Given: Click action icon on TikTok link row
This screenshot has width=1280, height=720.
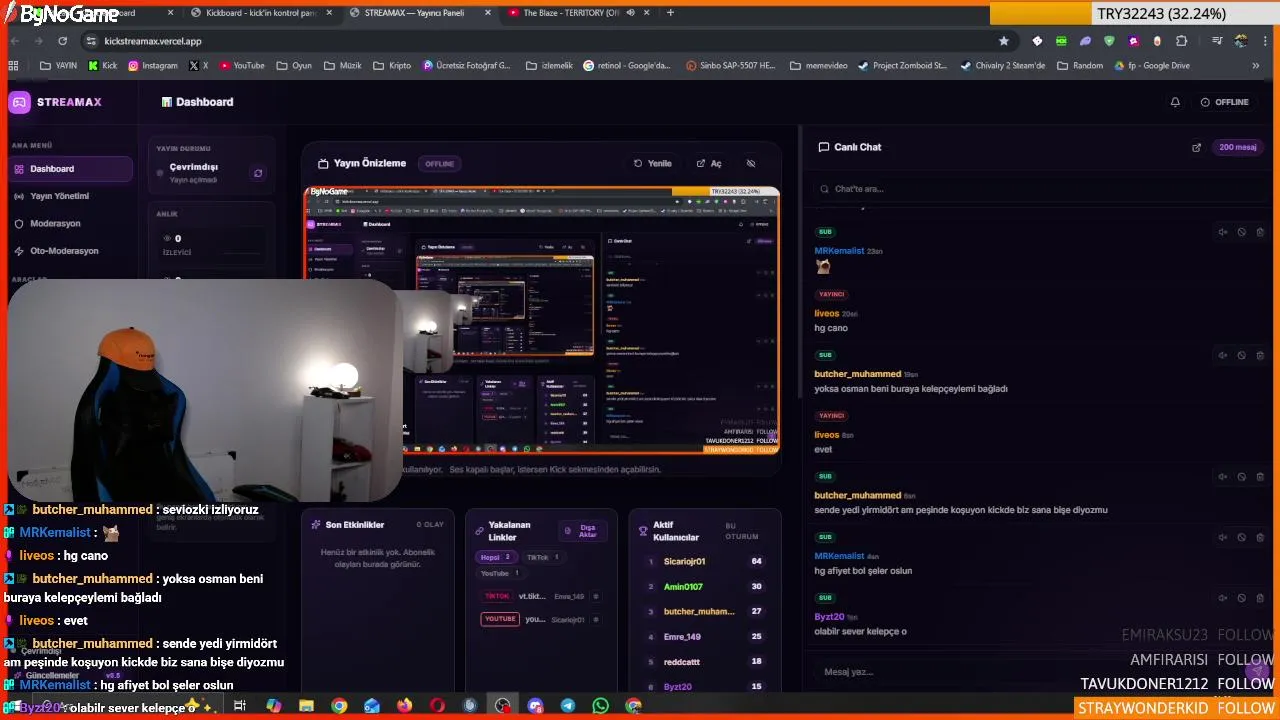Looking at the screenshot, I should coord(596,596).
